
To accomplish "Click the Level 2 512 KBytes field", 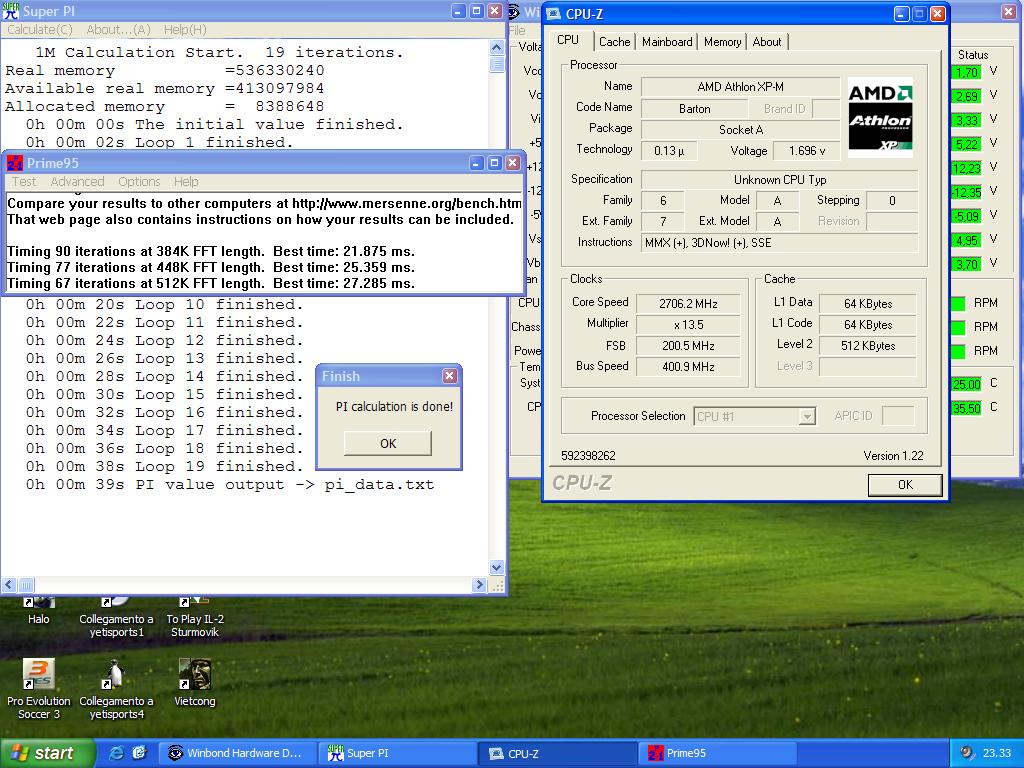I will click(868, 345).
